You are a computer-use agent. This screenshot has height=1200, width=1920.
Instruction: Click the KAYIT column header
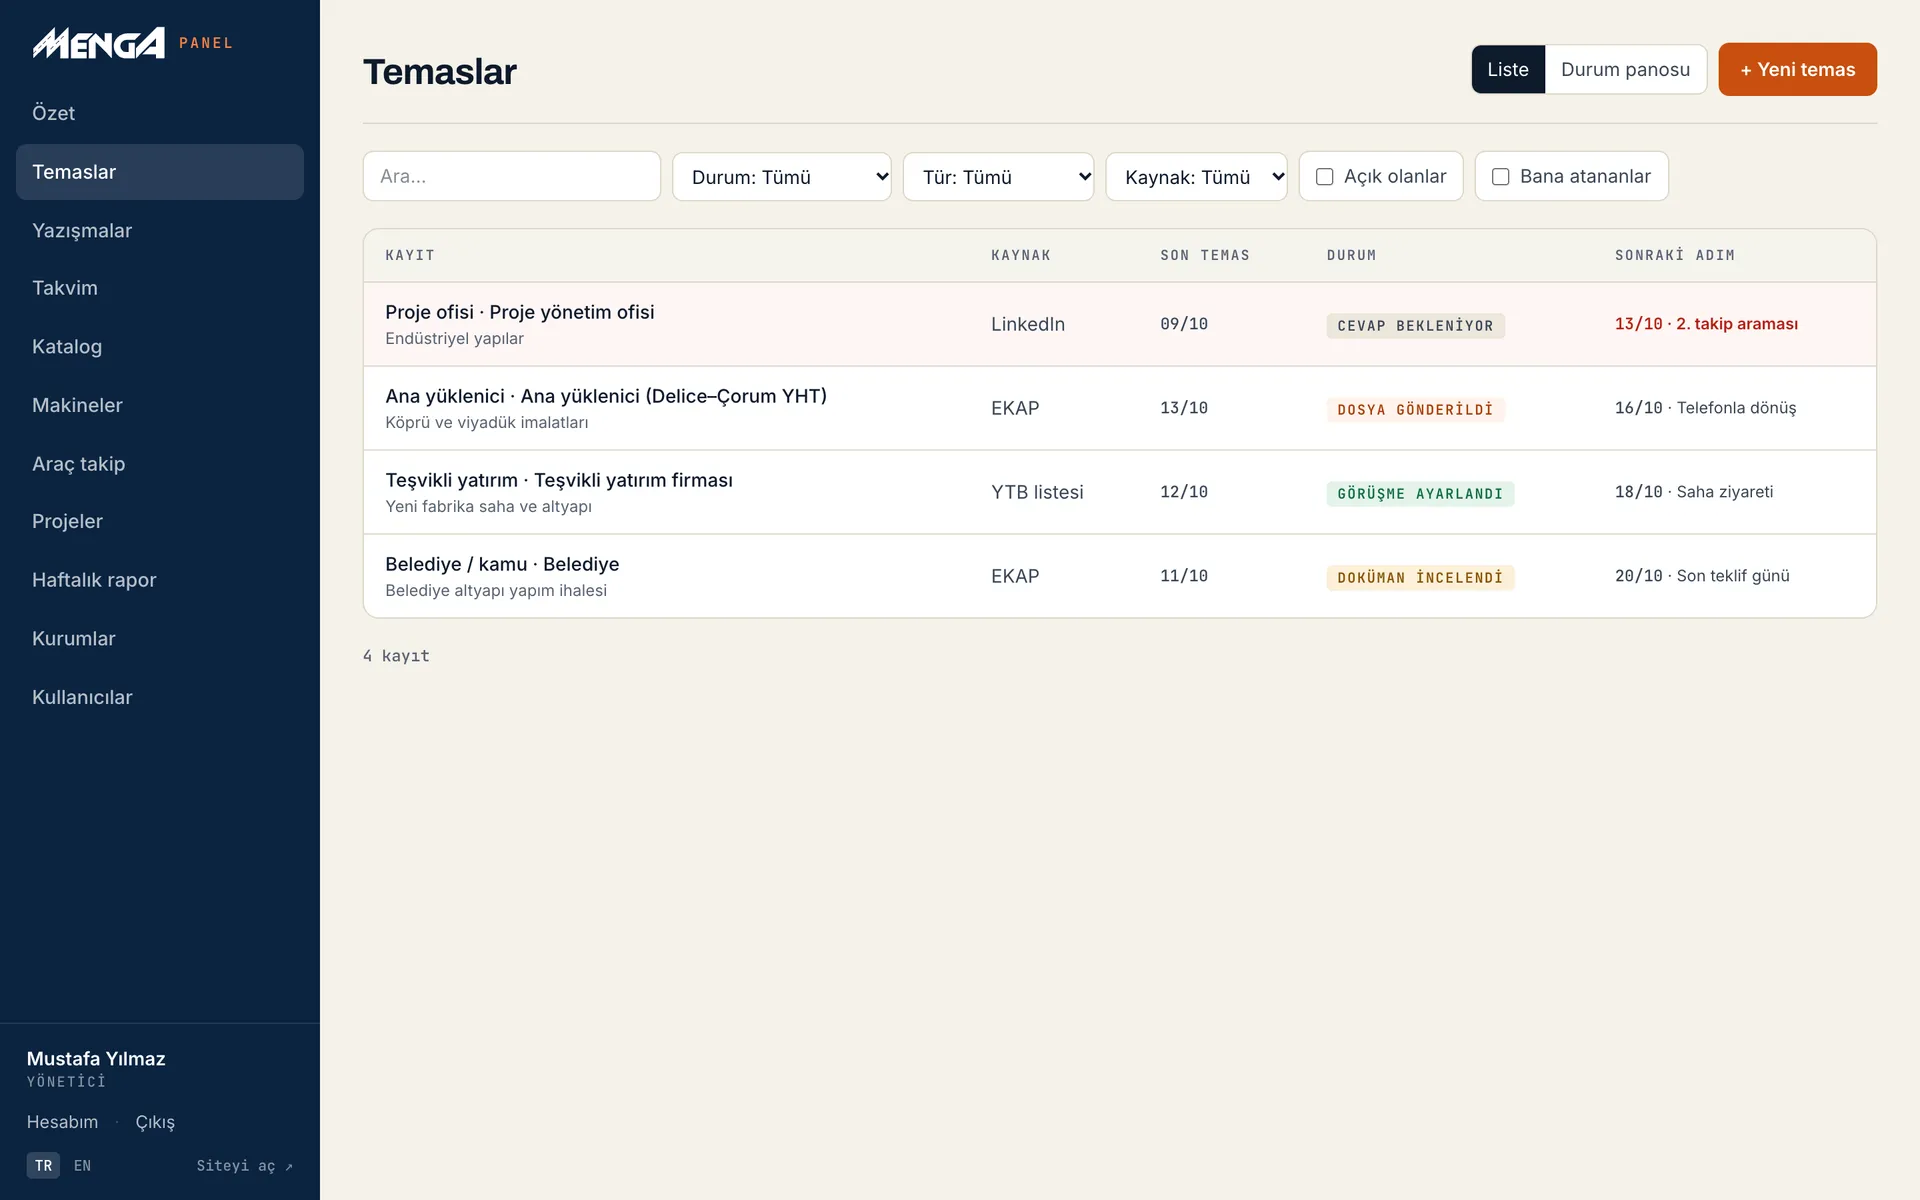pos(410,255)
